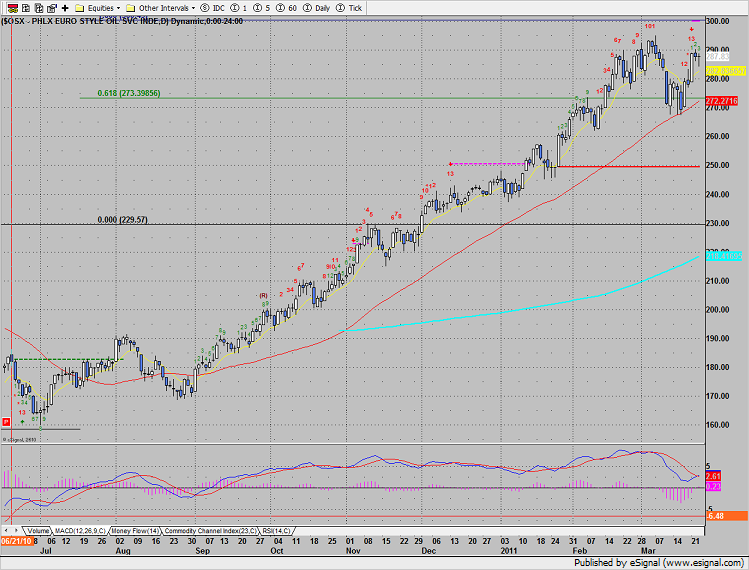Open the Money Flow(14) tab
The height and width of the screenshot is (570, 749).
tap(136, 531)
